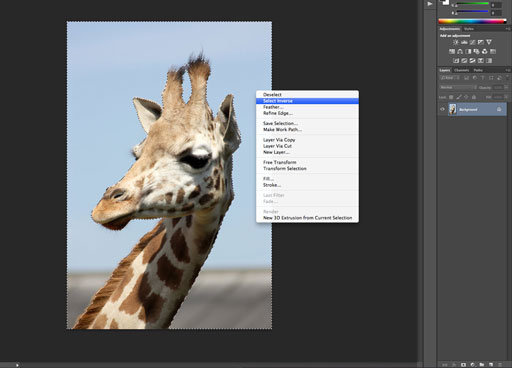Open the Adjustments panel flyout menu
This screenshot has width=512, height=368.
coord(507,29)
